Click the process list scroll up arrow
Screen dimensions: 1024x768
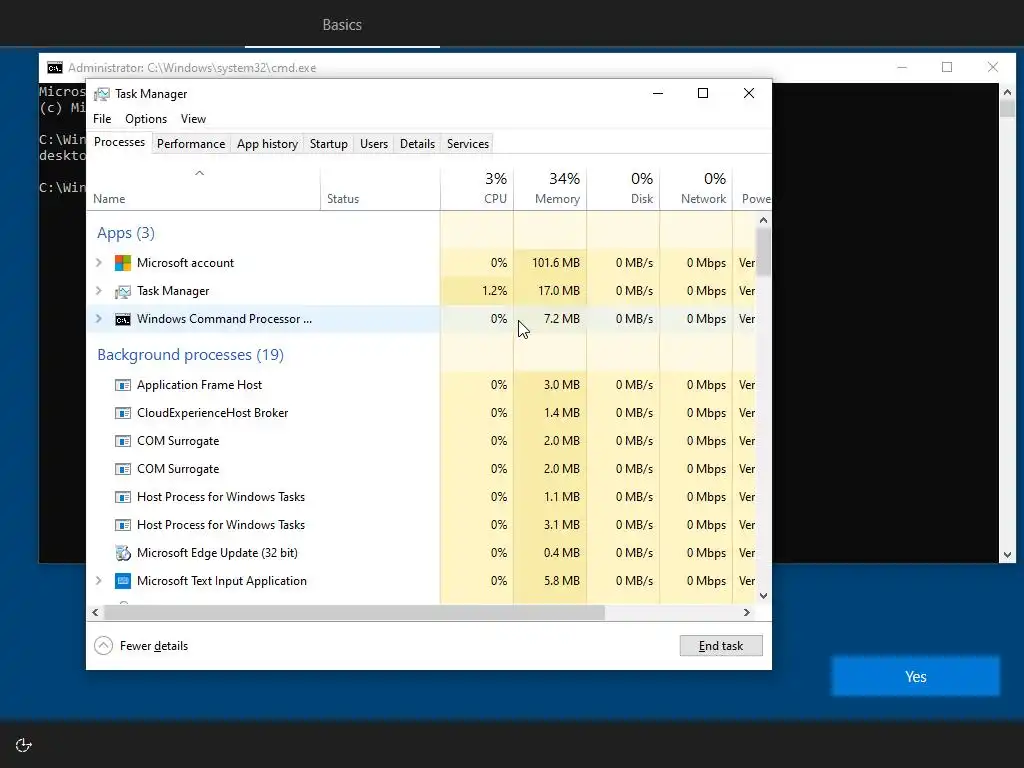pyautogui.click(x=763, y=221)
